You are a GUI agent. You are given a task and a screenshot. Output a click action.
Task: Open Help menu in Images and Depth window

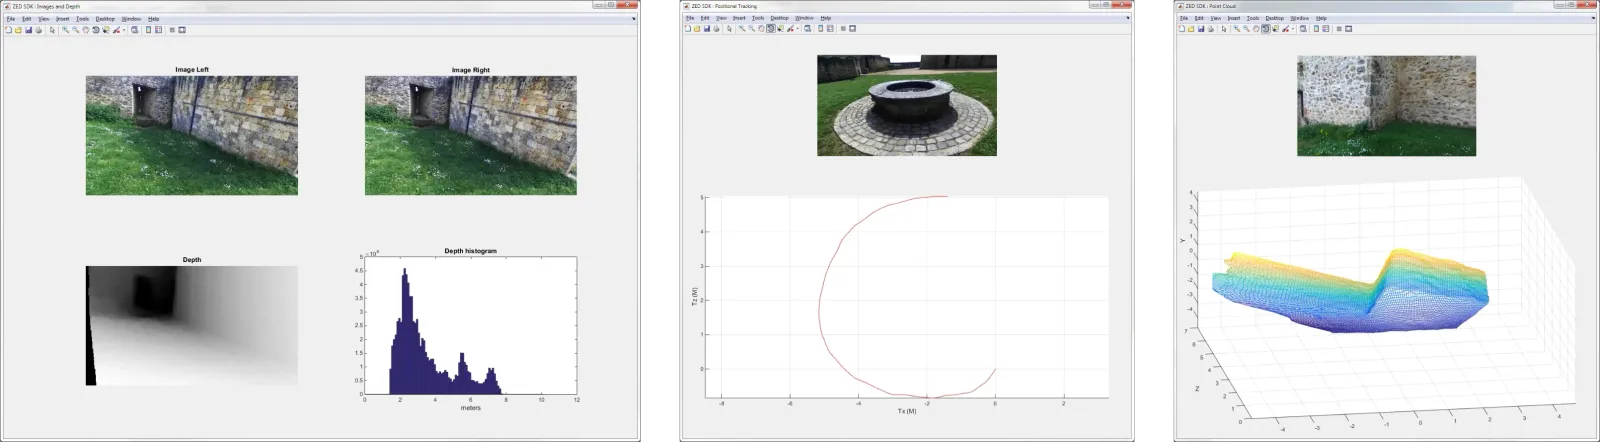tap(153, 19)
